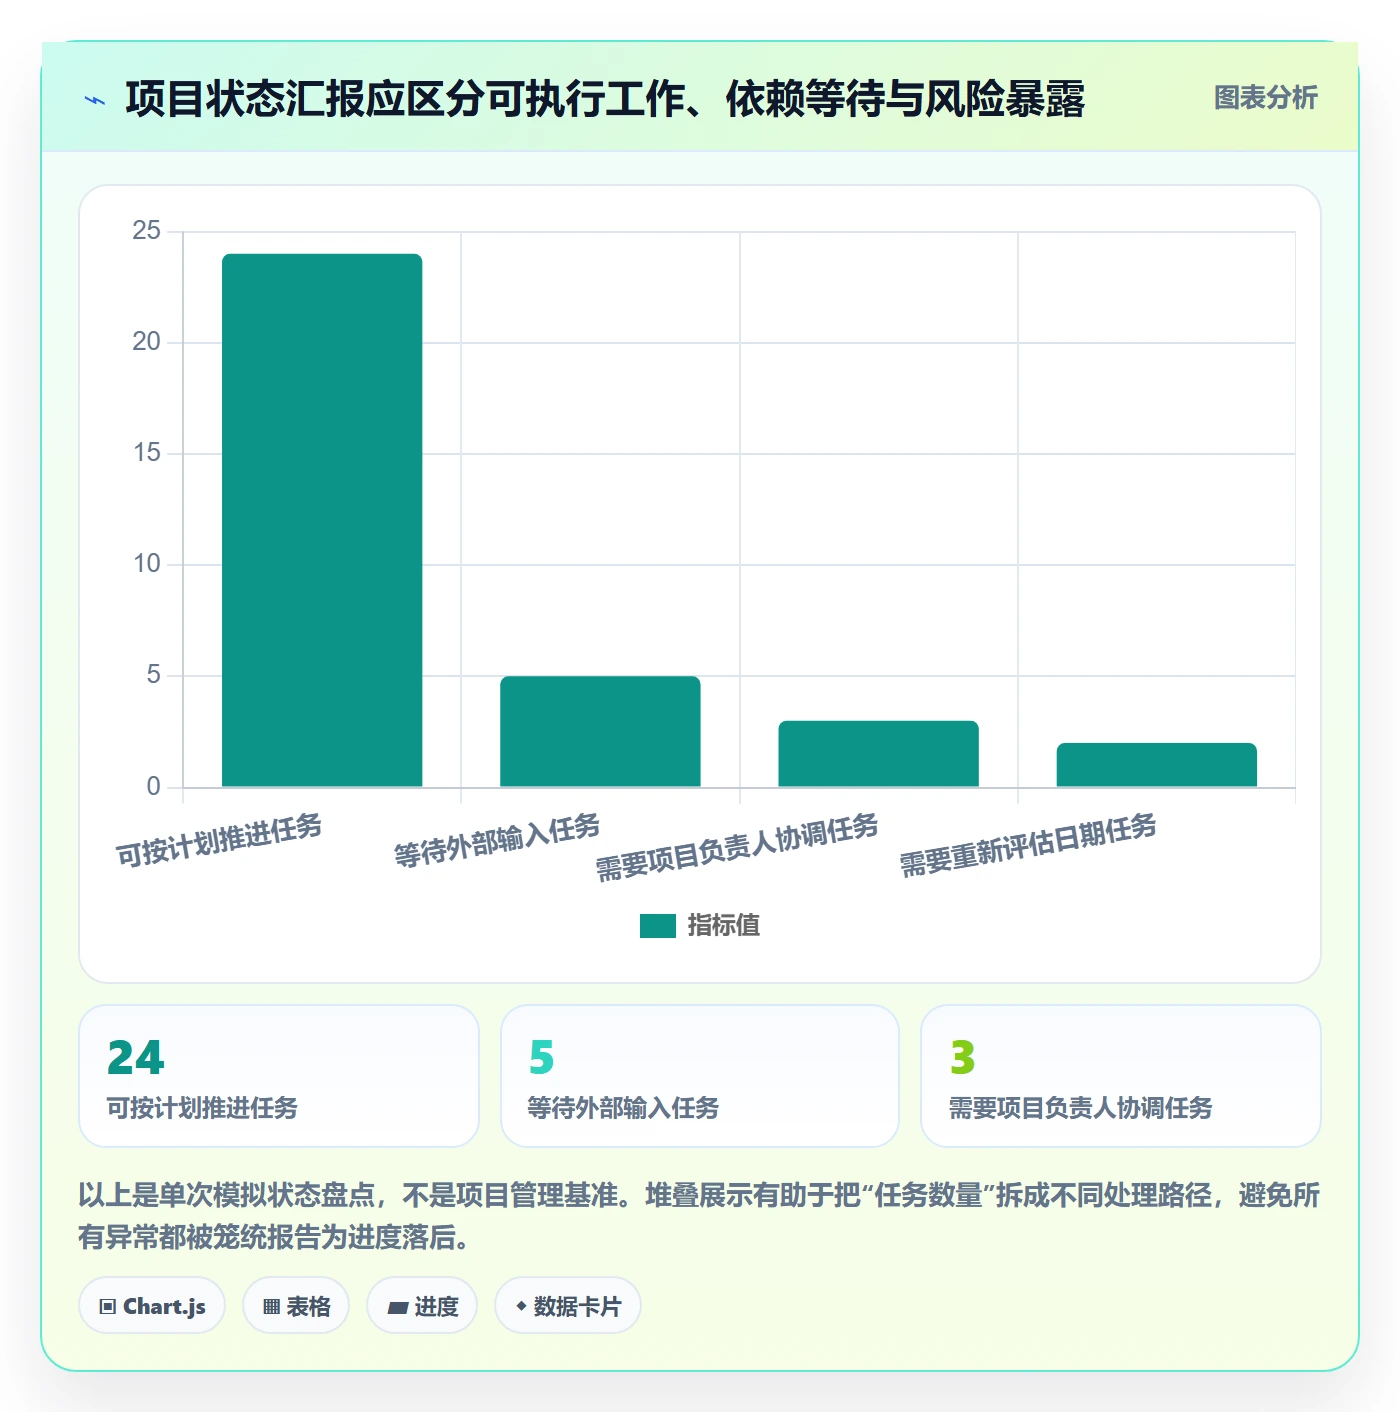Select the 需要重新评估日期任务 bar in chart
Viewport: 1400px width, 1412px height.
(1156, 765)
